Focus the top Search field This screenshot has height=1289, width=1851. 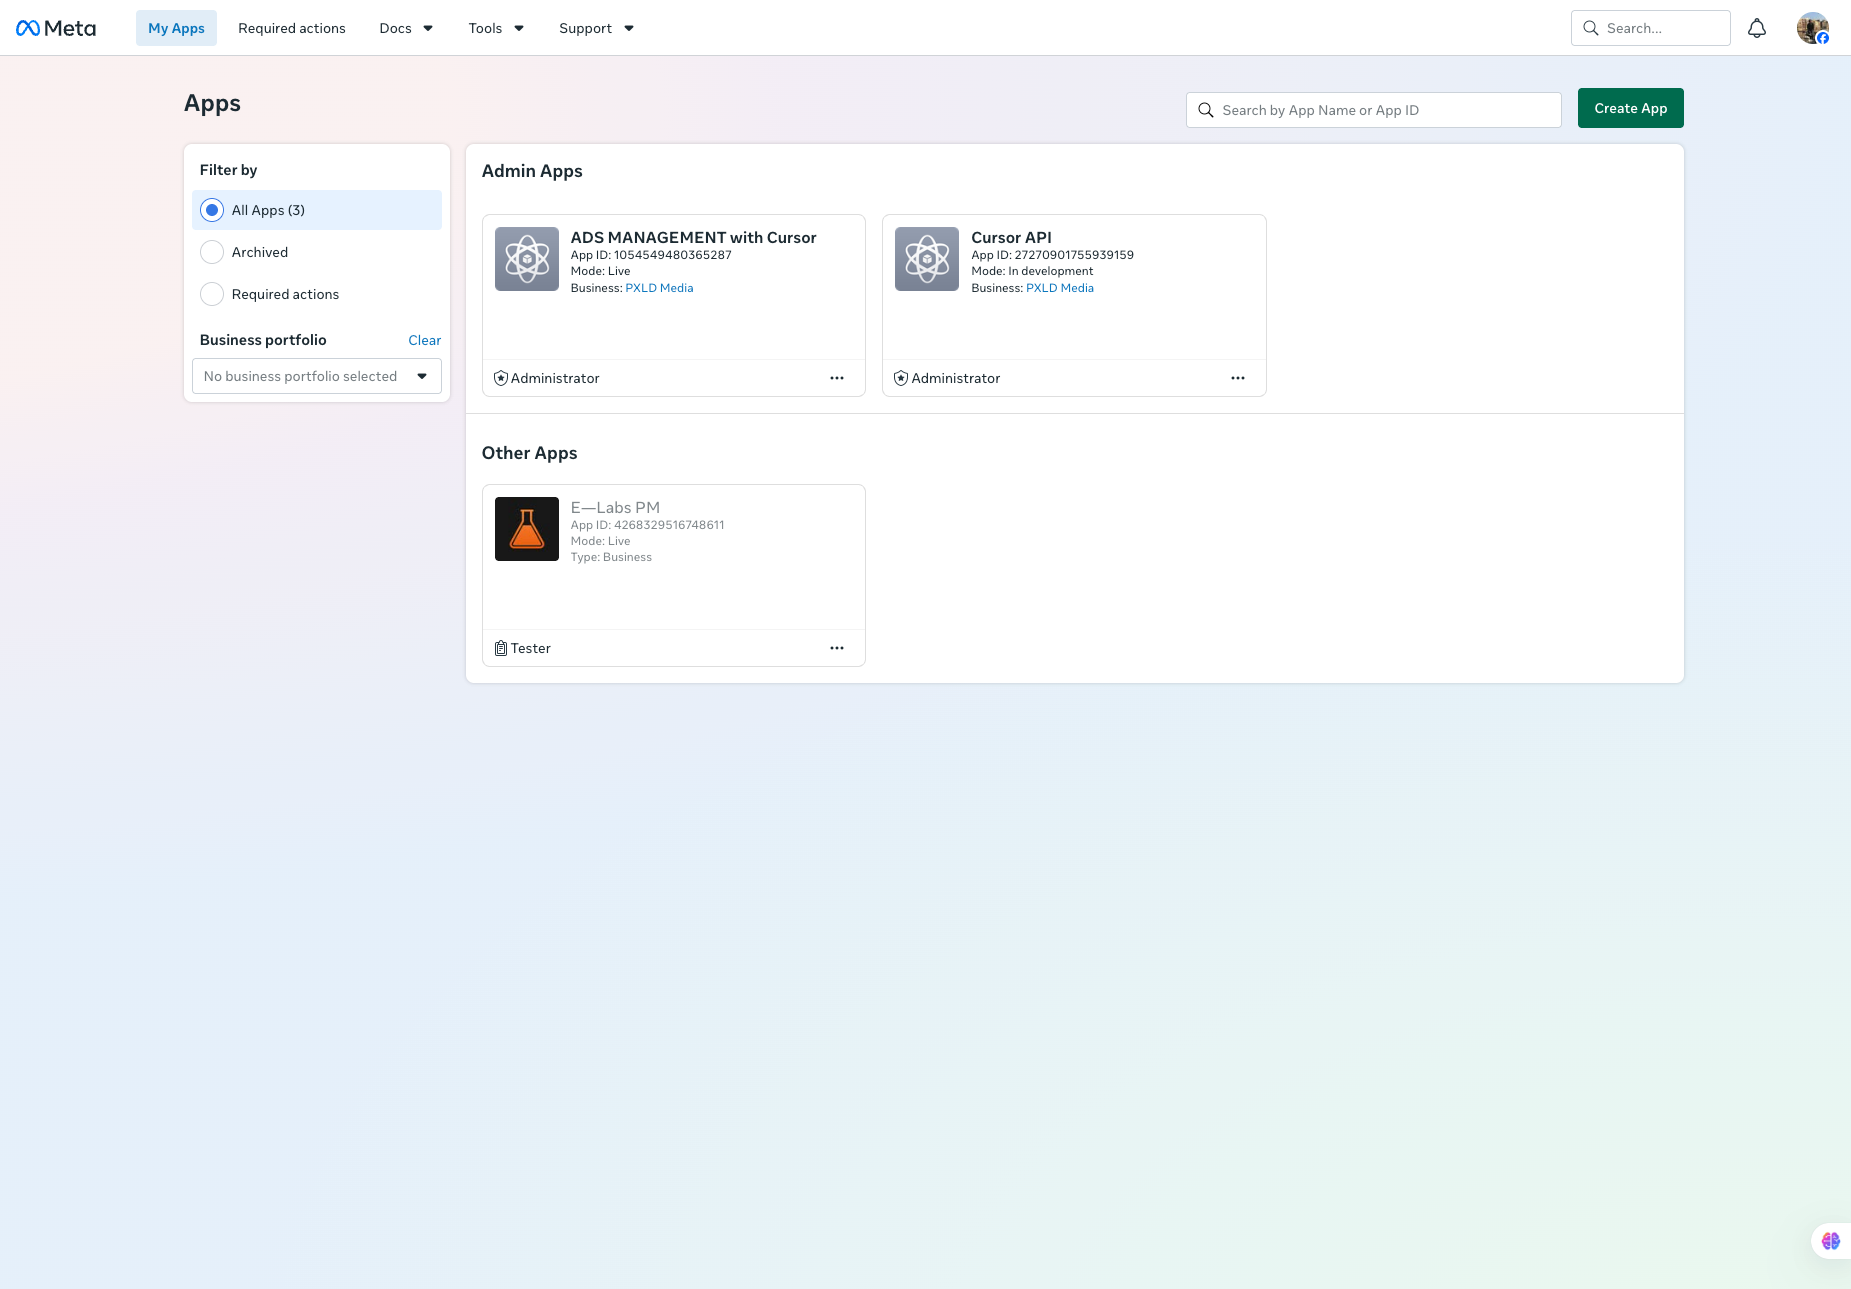tap(1651, 28)
